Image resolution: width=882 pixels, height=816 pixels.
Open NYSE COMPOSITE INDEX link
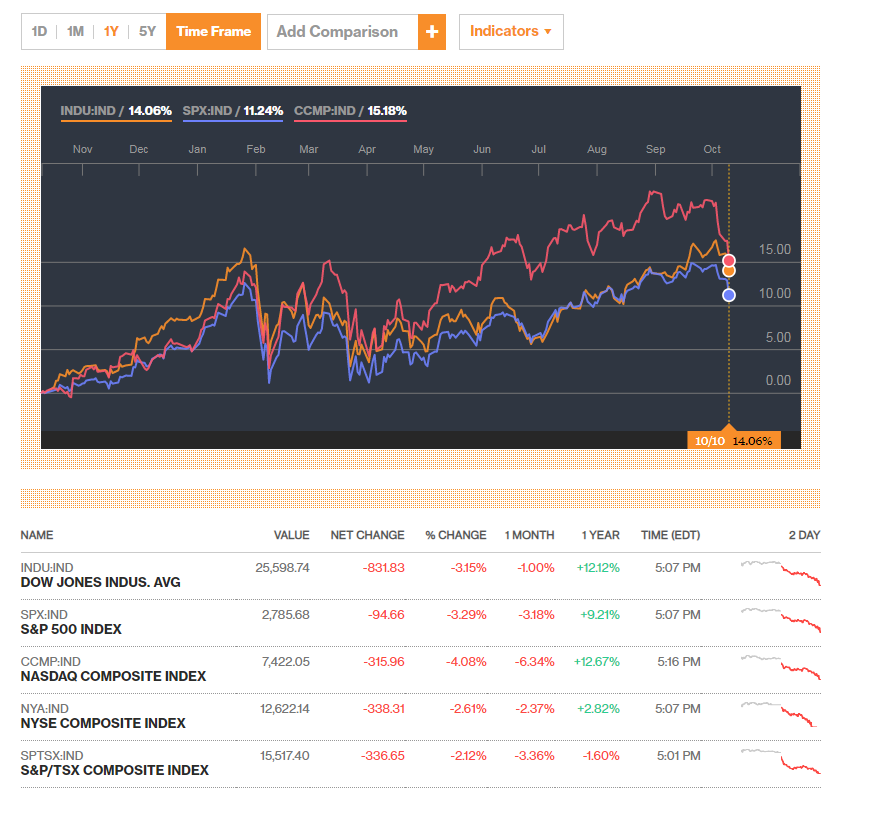[x=103, y=723]
